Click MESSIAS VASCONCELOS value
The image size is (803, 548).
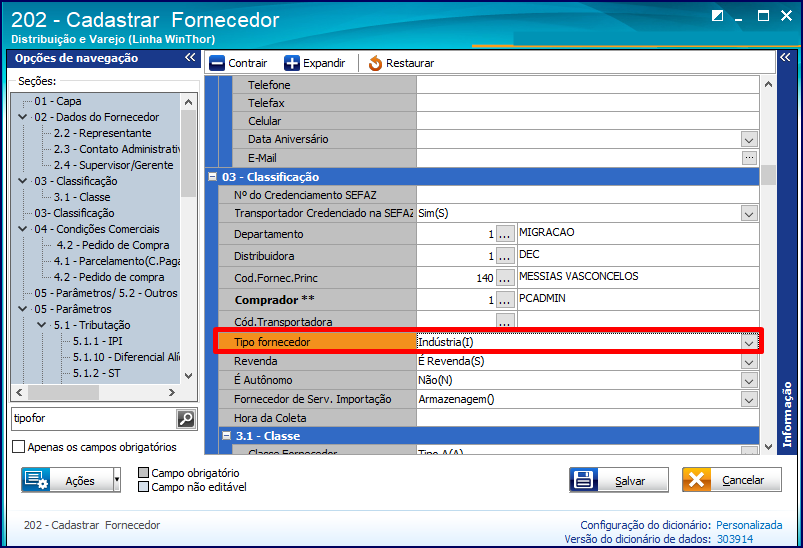tap(579, 277)
